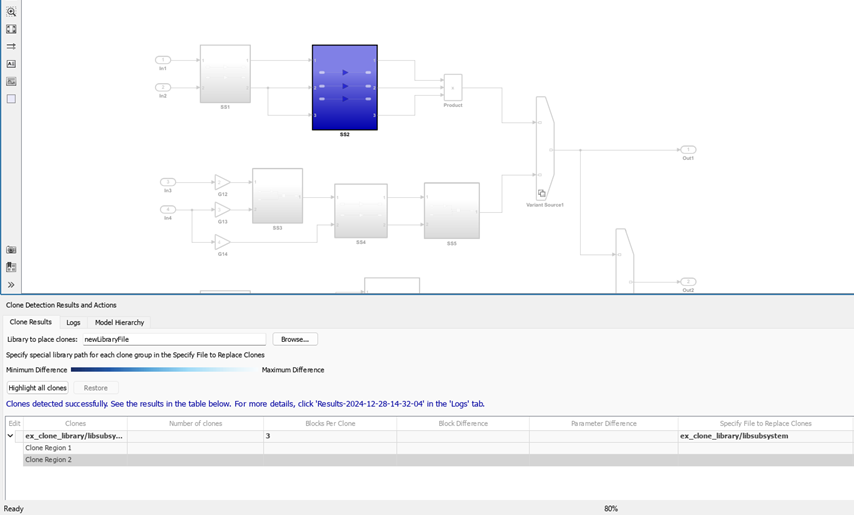The height and width of the screenshot is (515, 854).
Task: Click the variant badge on Variant Source1
Action: pyautogui.click(x=542, y=194)
